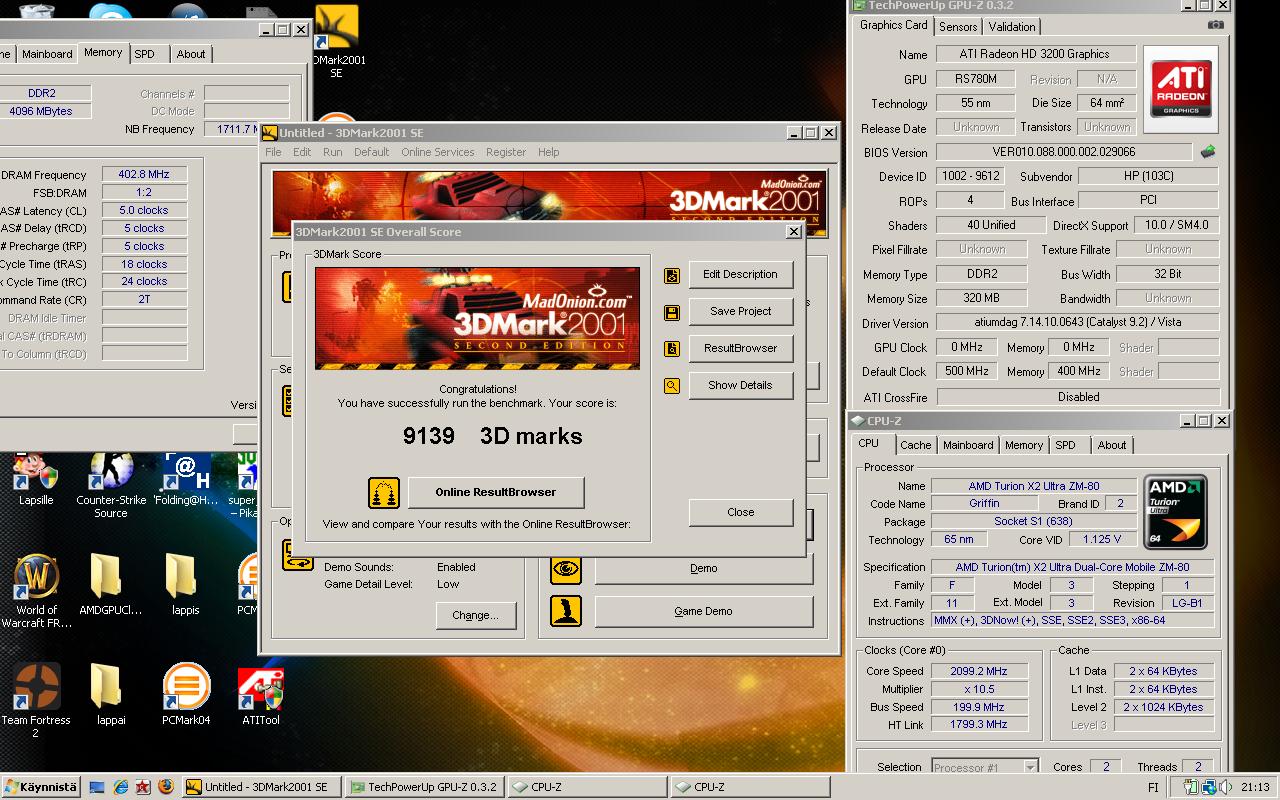The image size is (1280, 800).
Task: Click the 9139 3D marks score text
Action: click(492, 436)
